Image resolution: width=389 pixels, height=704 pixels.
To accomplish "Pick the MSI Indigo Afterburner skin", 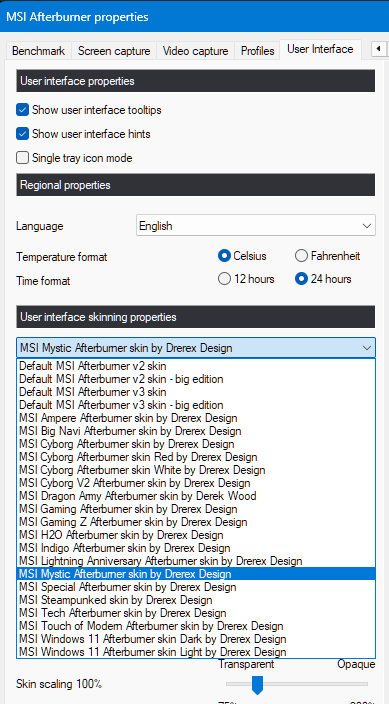I will pos(196,548).
